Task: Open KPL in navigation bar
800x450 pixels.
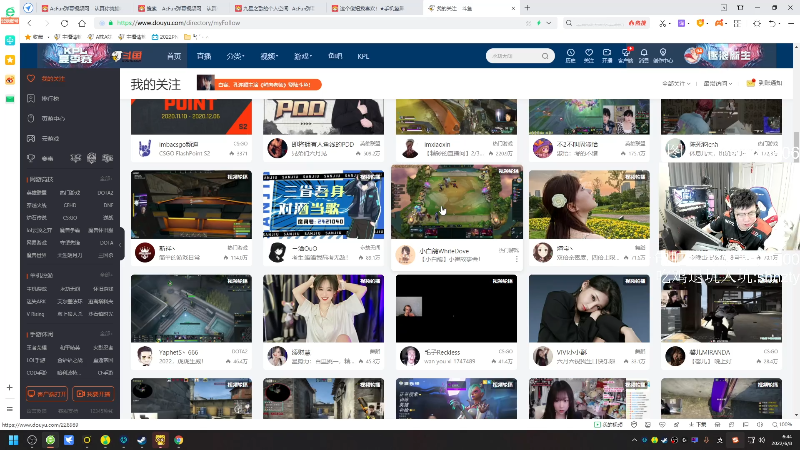Action: (x=363, y=56)
